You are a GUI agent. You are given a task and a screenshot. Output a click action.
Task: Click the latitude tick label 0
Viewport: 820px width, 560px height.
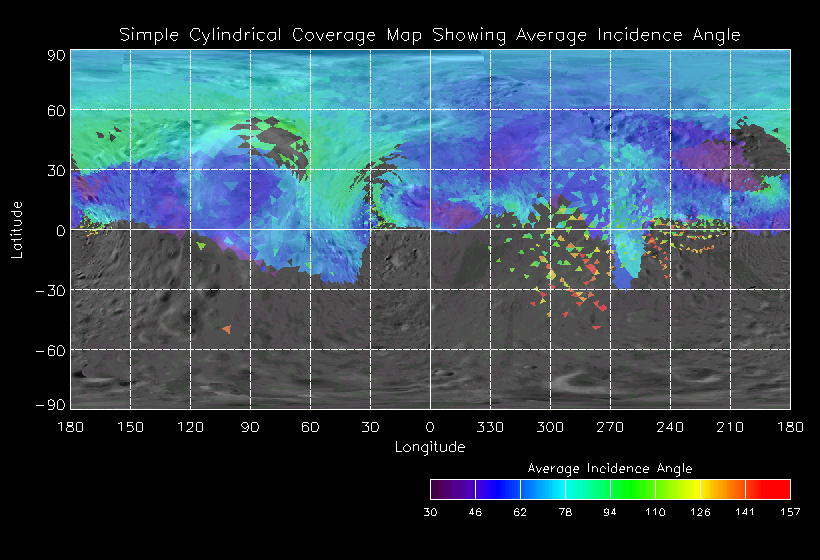coord(61,231)
